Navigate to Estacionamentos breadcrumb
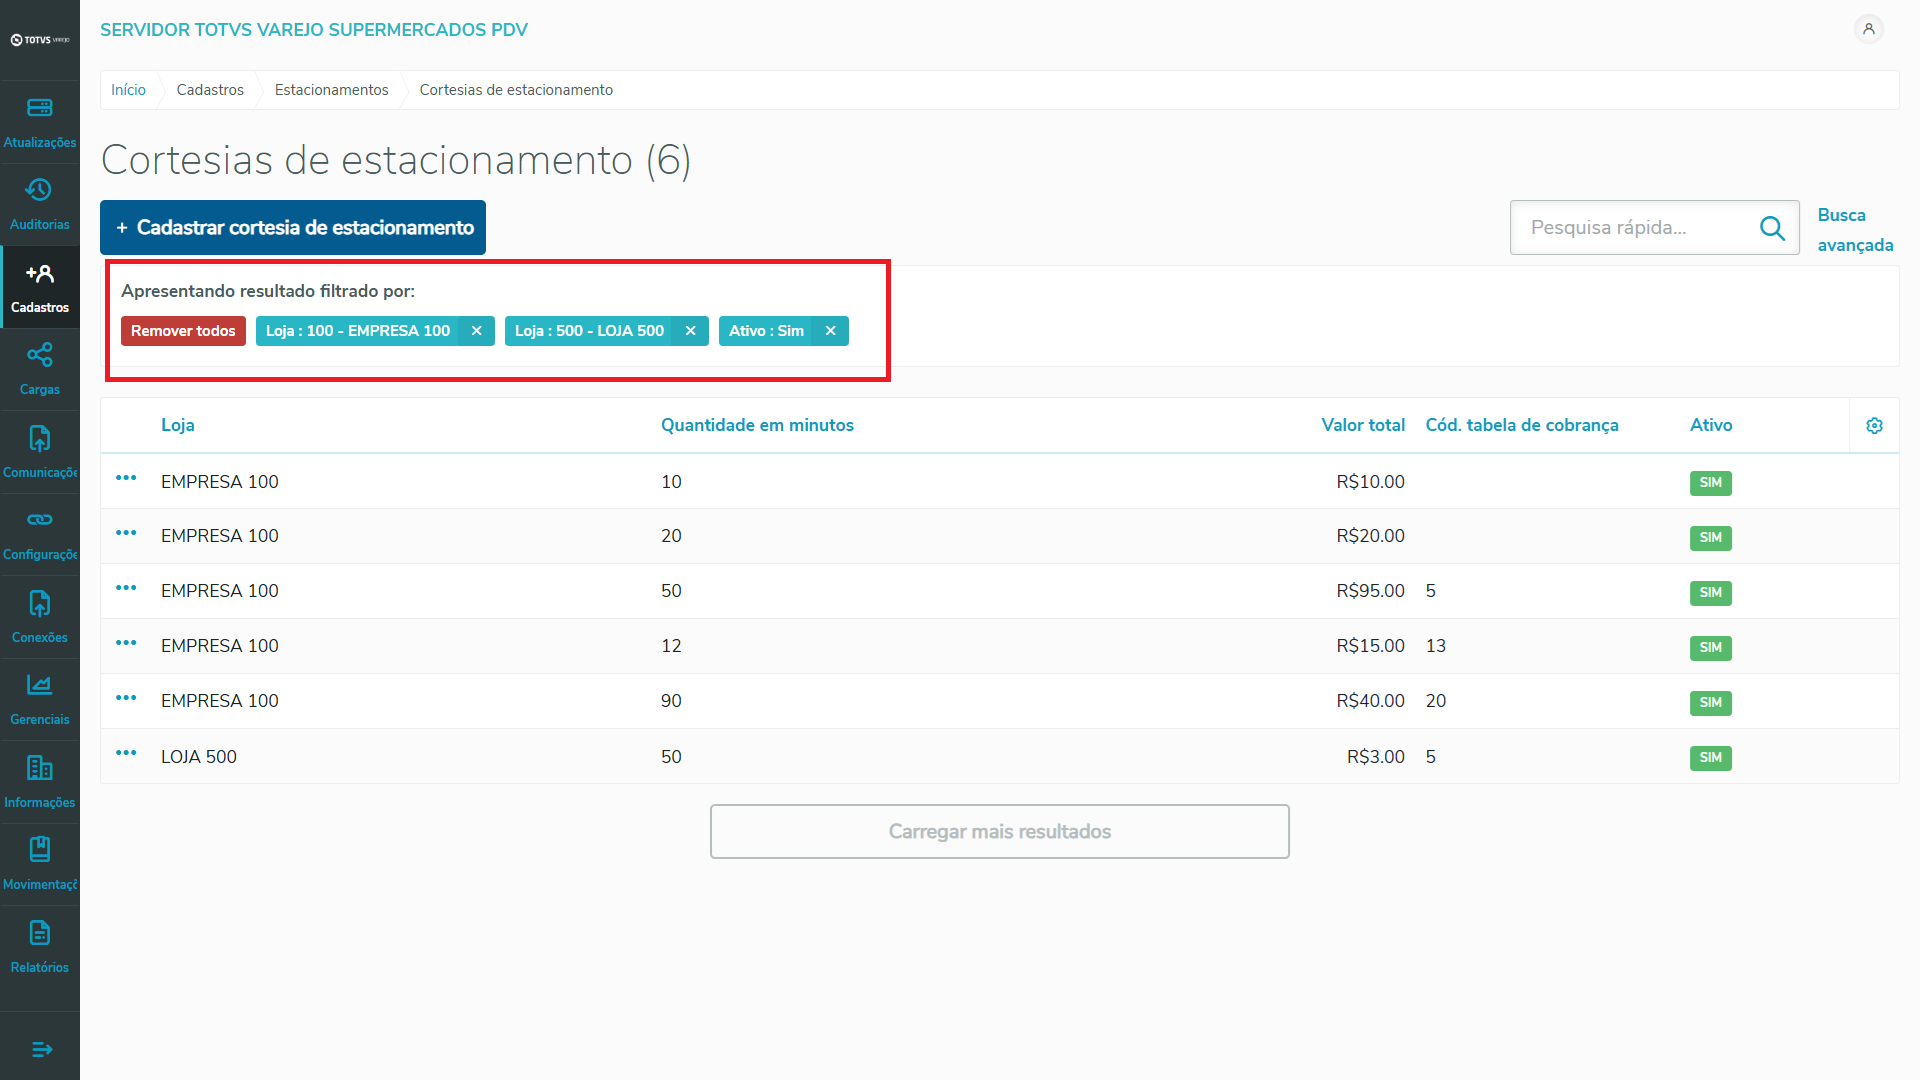 [x=331, y=90]
